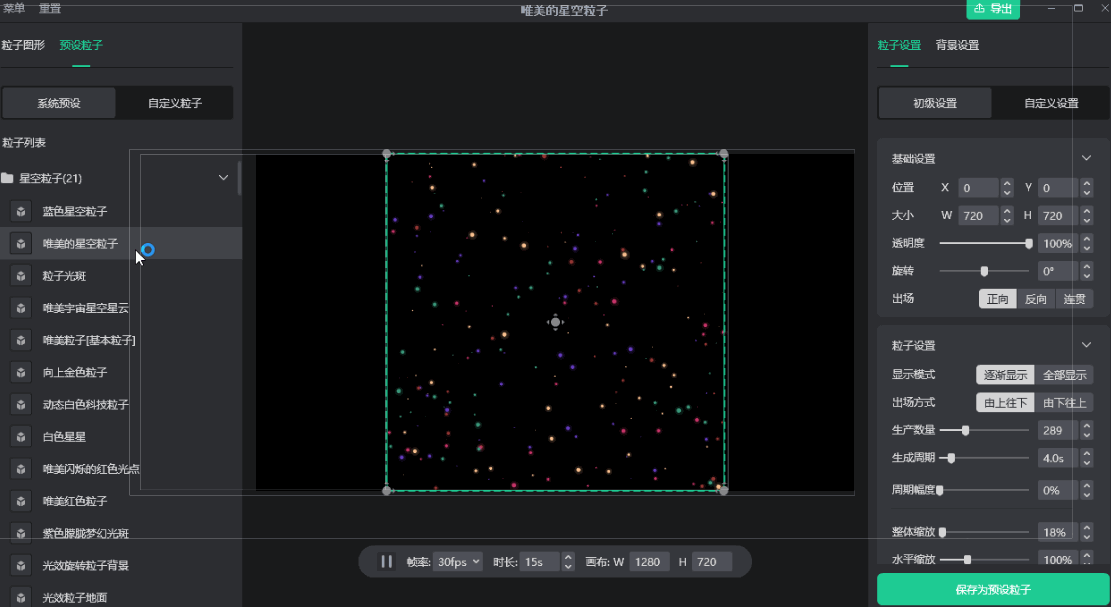Click the 蓝色星空粒子 preset icon
The height and width of the screenshot is (607, 1111).
coord(20,211)
